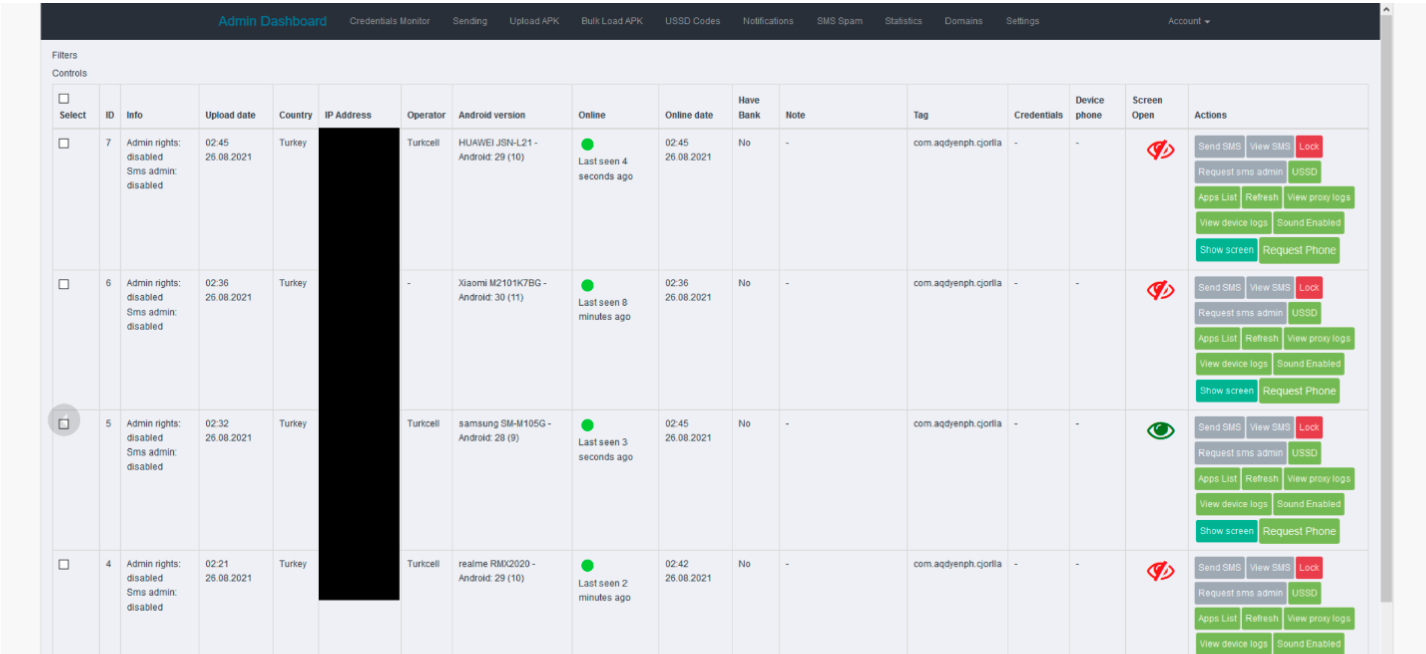1426x654 pixels.
Task: Click Request Phone for Xiaomi device
Action: pos(1298,391)
